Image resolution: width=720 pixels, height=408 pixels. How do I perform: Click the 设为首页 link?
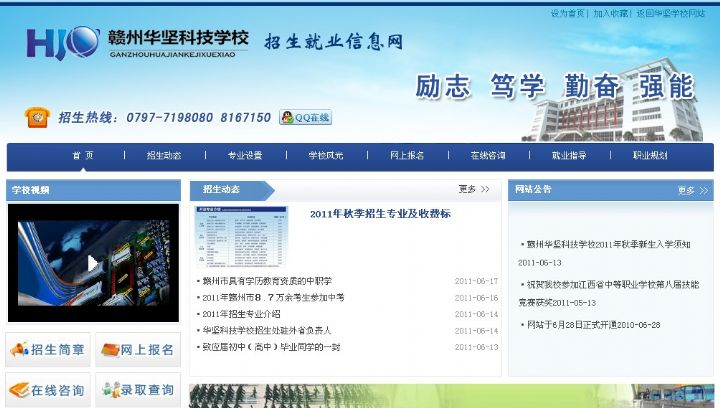click(x=567, y=13)
